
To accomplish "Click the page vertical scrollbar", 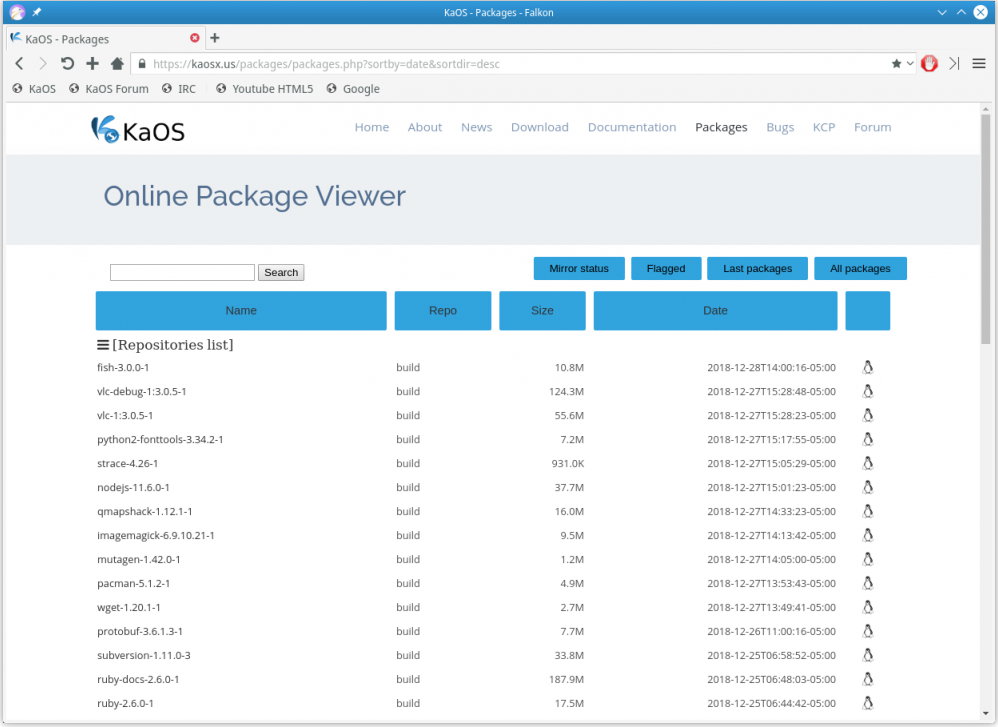I will click(x=986, y=229).
